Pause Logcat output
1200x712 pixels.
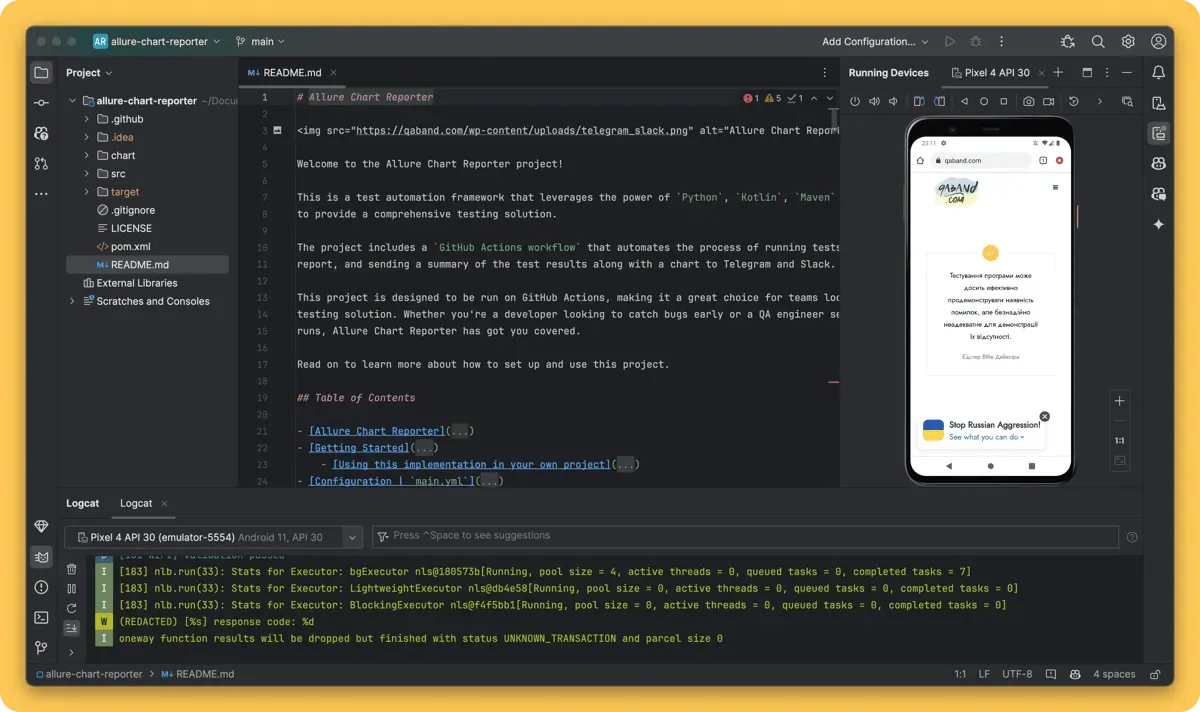[x=71, y=589]
